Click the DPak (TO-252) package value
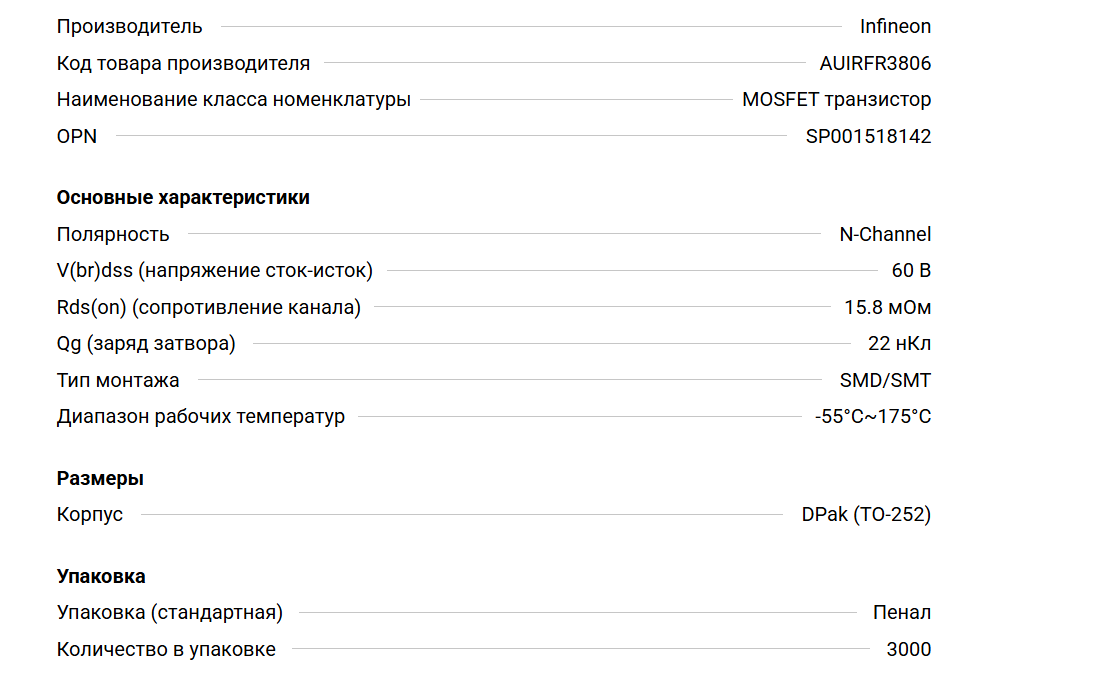1102x682 pixels. coord(866,514)
